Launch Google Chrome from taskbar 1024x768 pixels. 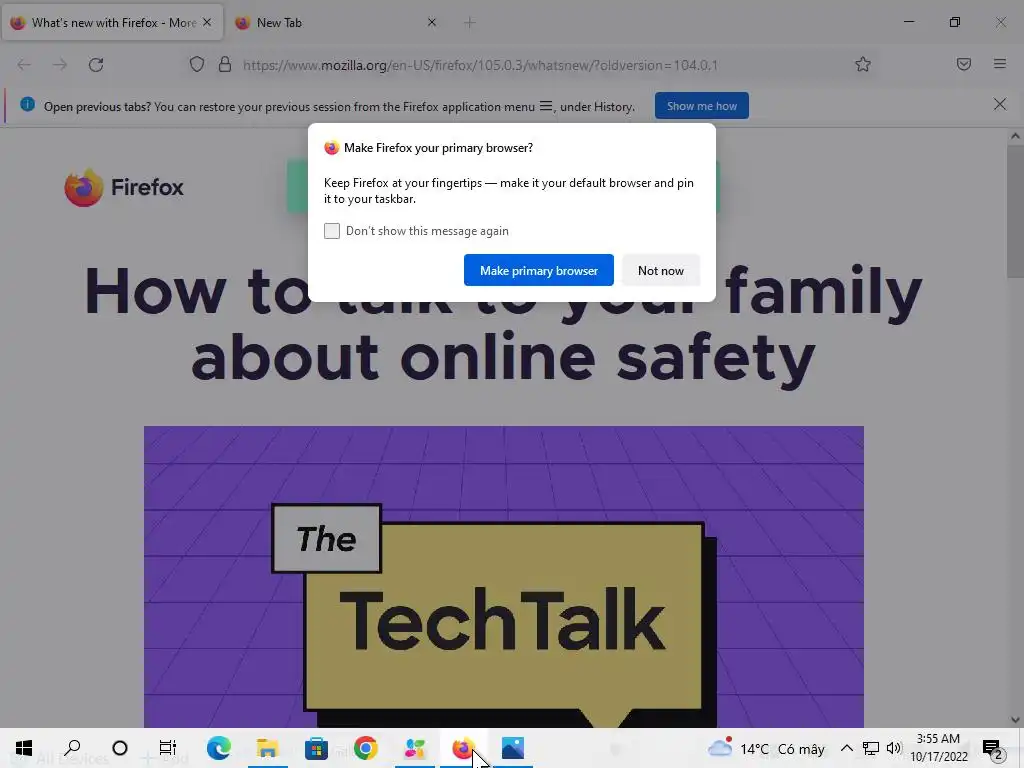click(366, 748)
